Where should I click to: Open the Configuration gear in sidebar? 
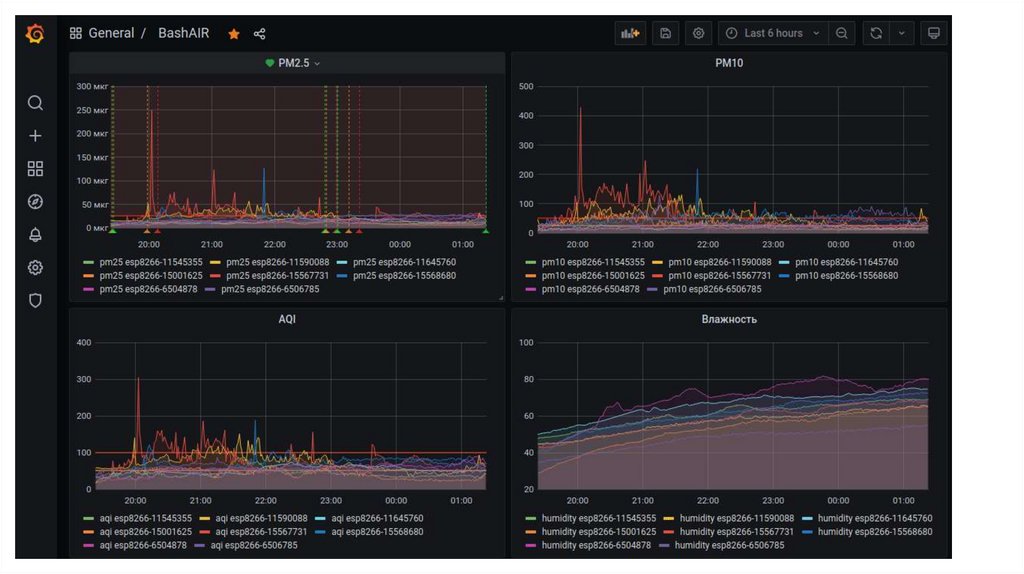(x=35, y=268)
